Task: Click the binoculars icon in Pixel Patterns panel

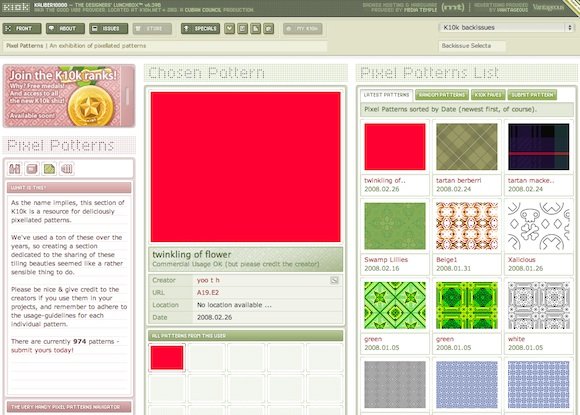Action: pos(15,169)
